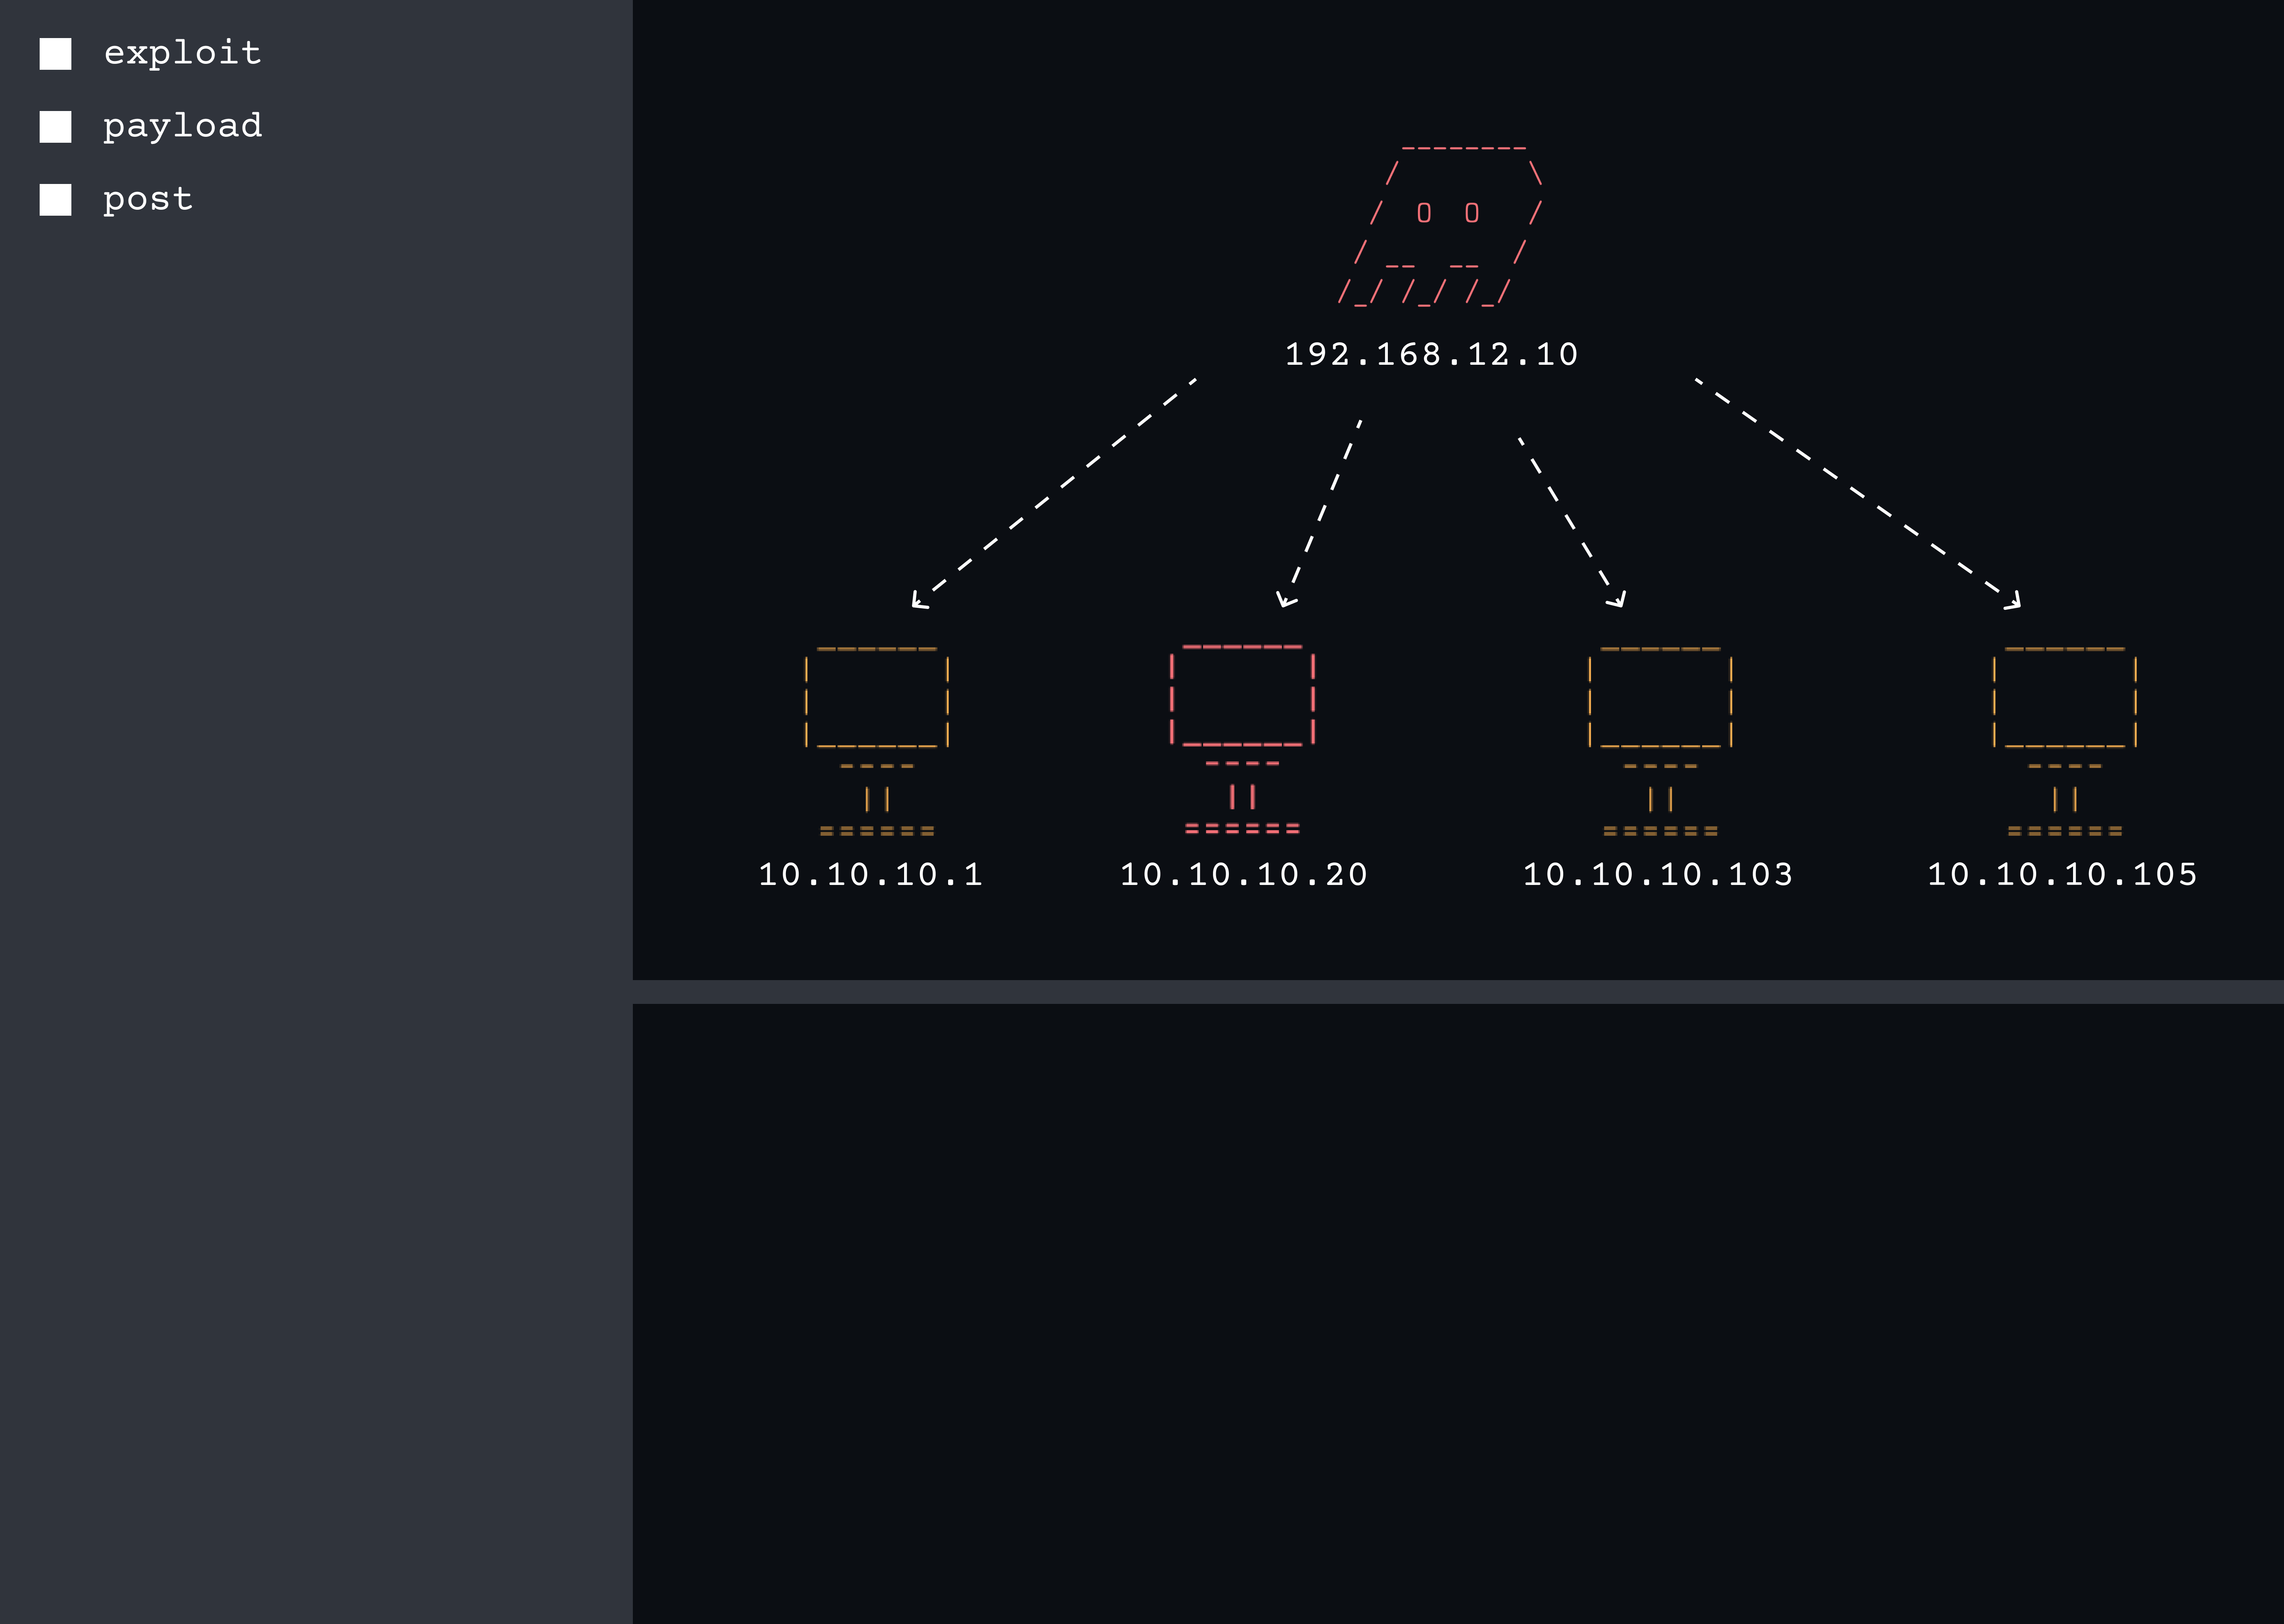Toggle the payload checkbox
2284x1624 pixels.
click(x=55, y=127)
